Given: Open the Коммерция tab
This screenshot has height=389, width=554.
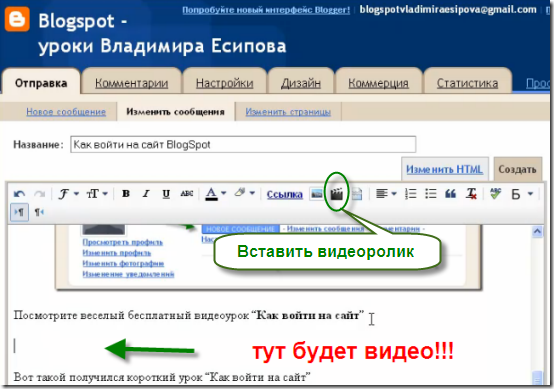Looking at the screenshot, I should [378, 83].
